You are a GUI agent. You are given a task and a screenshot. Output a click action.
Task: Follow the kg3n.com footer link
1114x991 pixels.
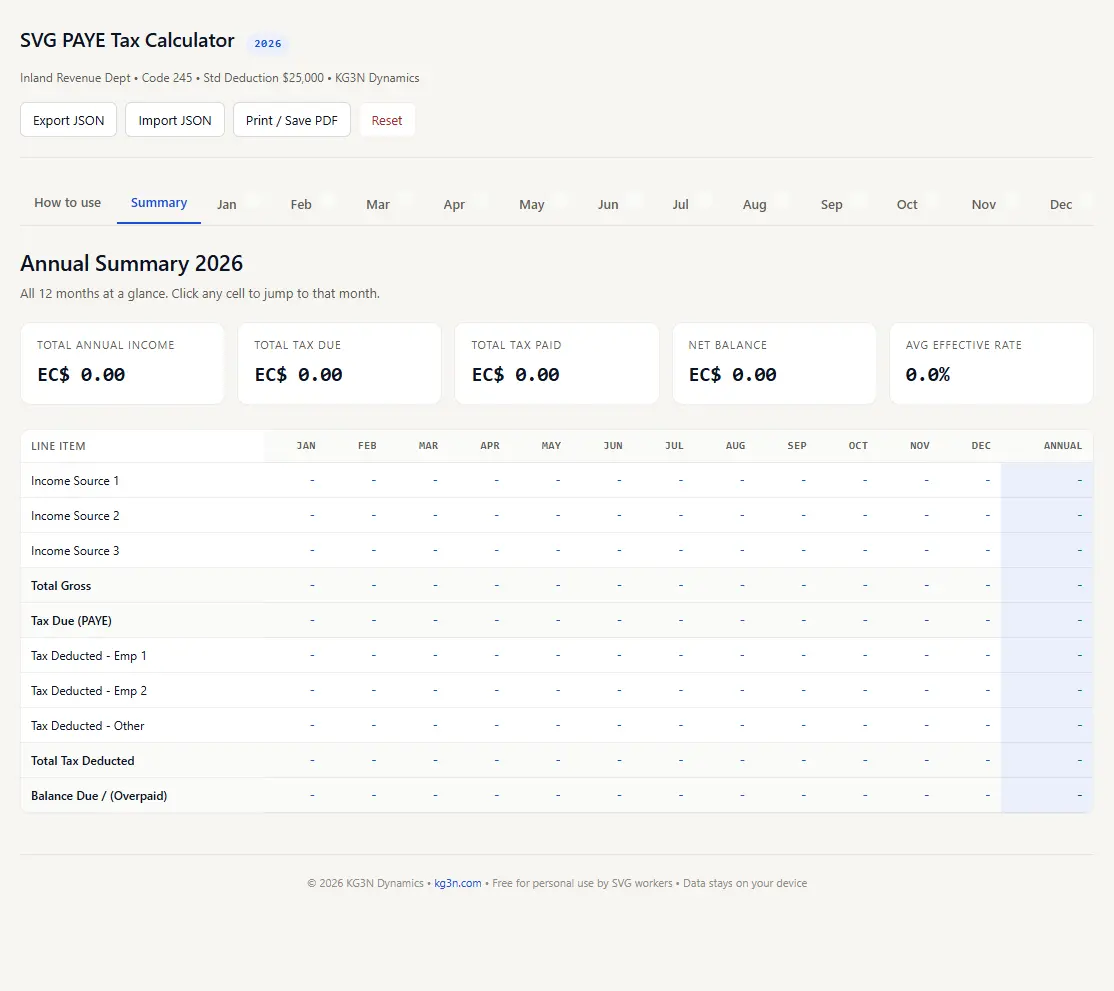(x=458, y=883)
